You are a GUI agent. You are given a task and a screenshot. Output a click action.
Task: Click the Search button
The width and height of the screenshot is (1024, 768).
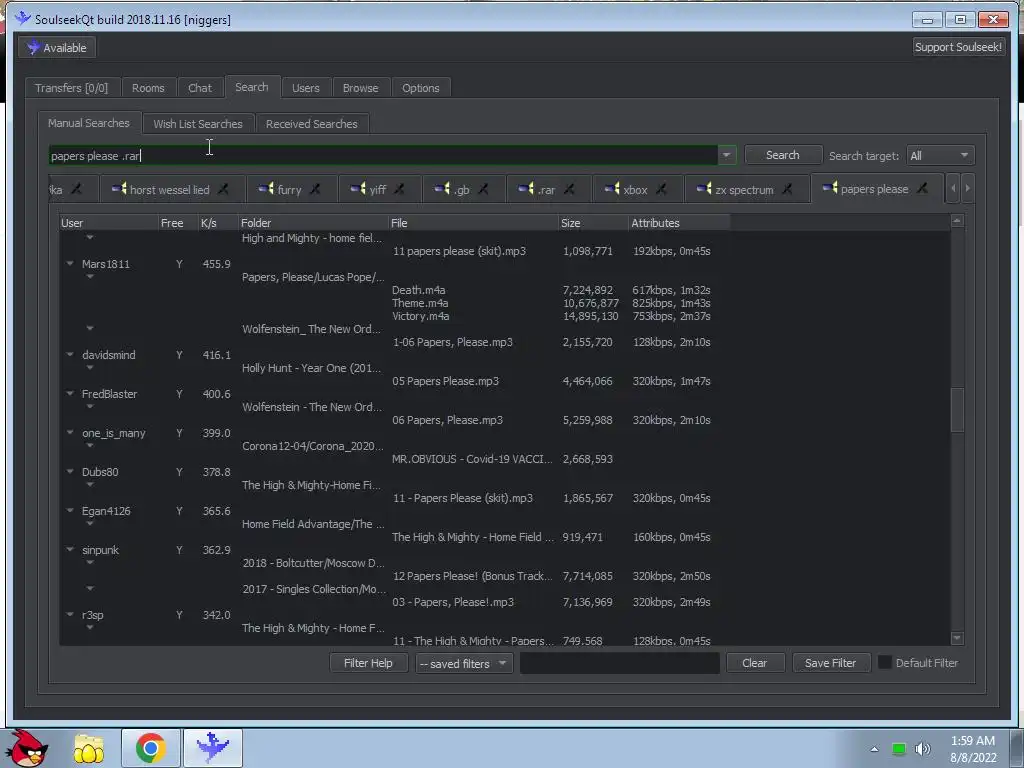[782, 155]
